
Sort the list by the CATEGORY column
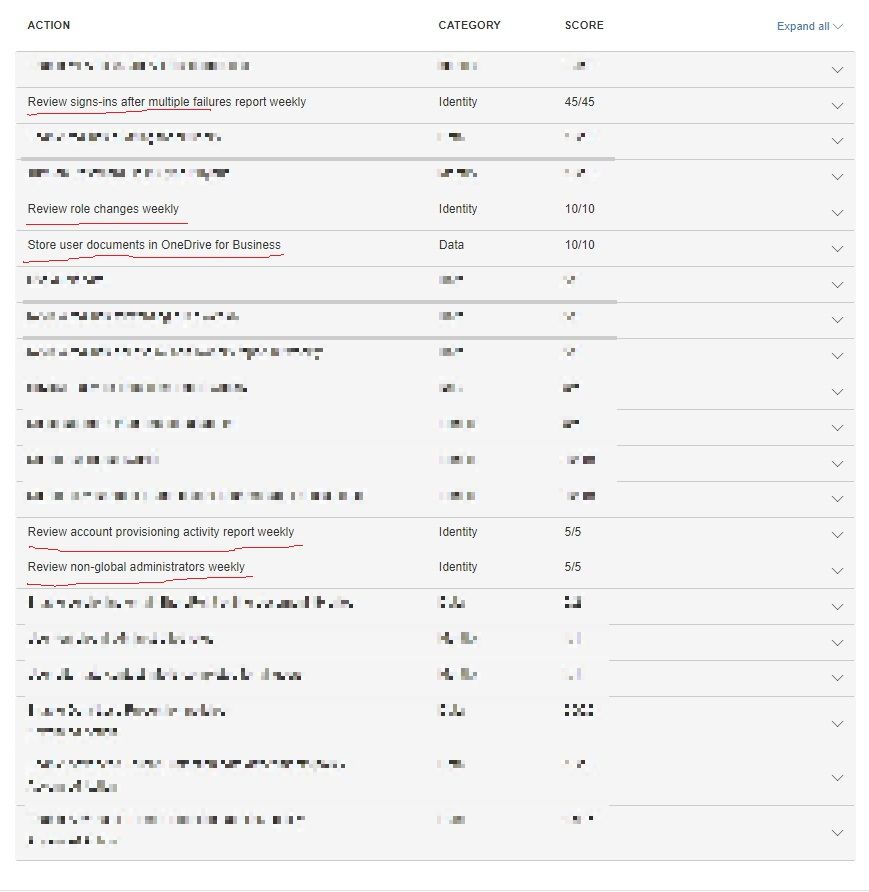[468, 26]
